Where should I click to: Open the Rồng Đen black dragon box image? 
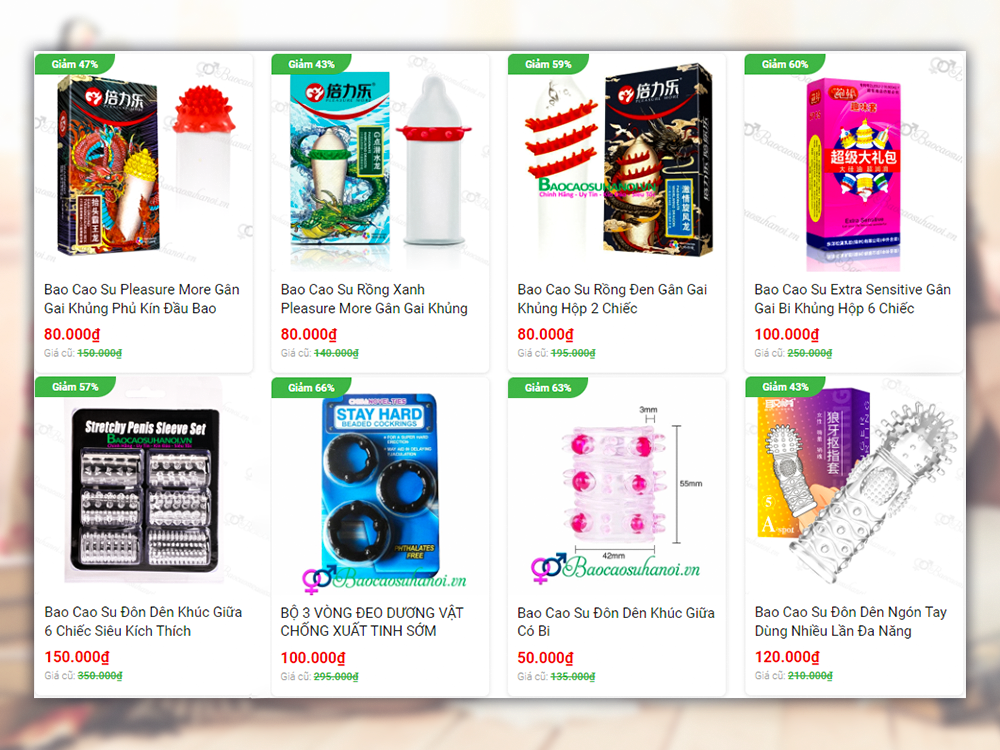click(617, 165)
